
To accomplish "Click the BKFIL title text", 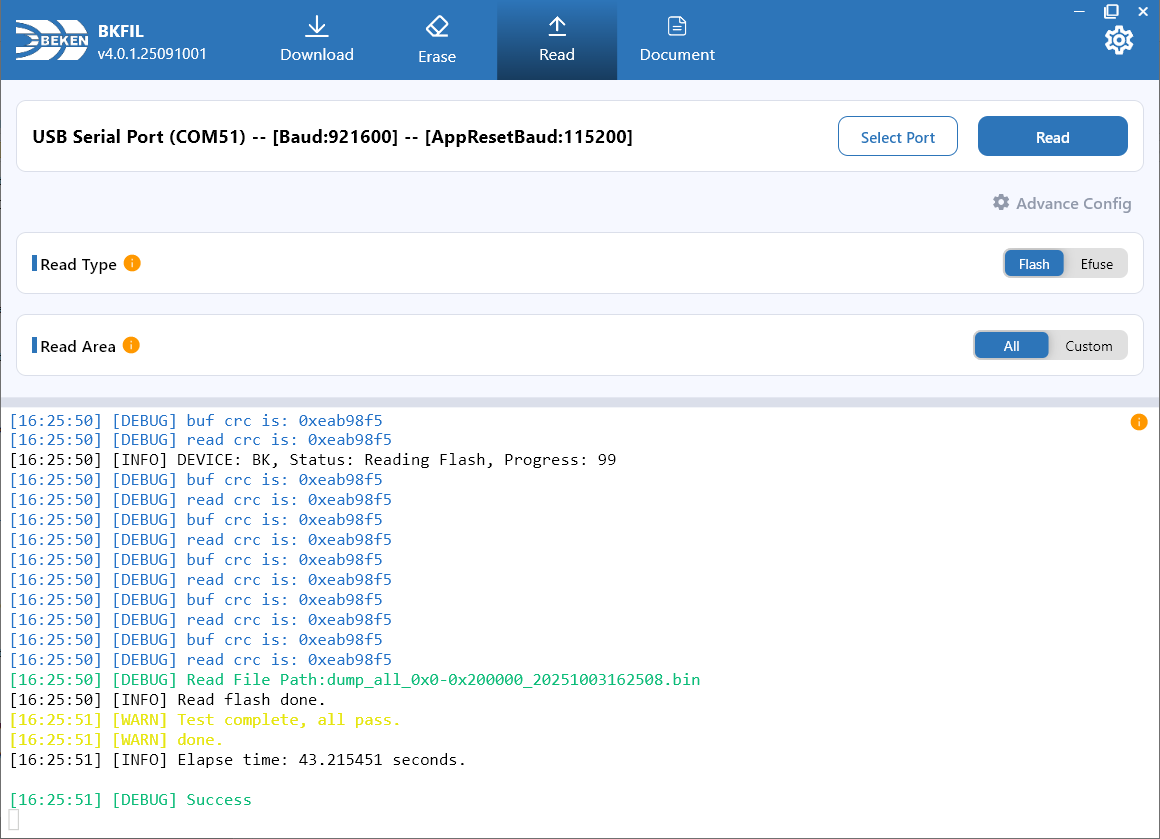I will (121, 31).
